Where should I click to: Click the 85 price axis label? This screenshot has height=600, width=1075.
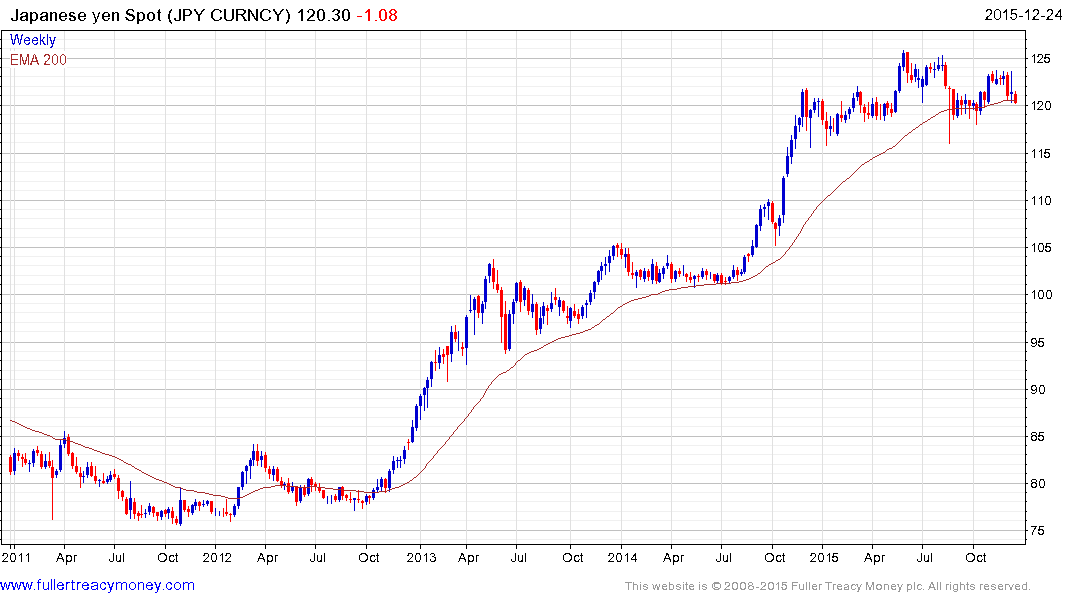1038,437
